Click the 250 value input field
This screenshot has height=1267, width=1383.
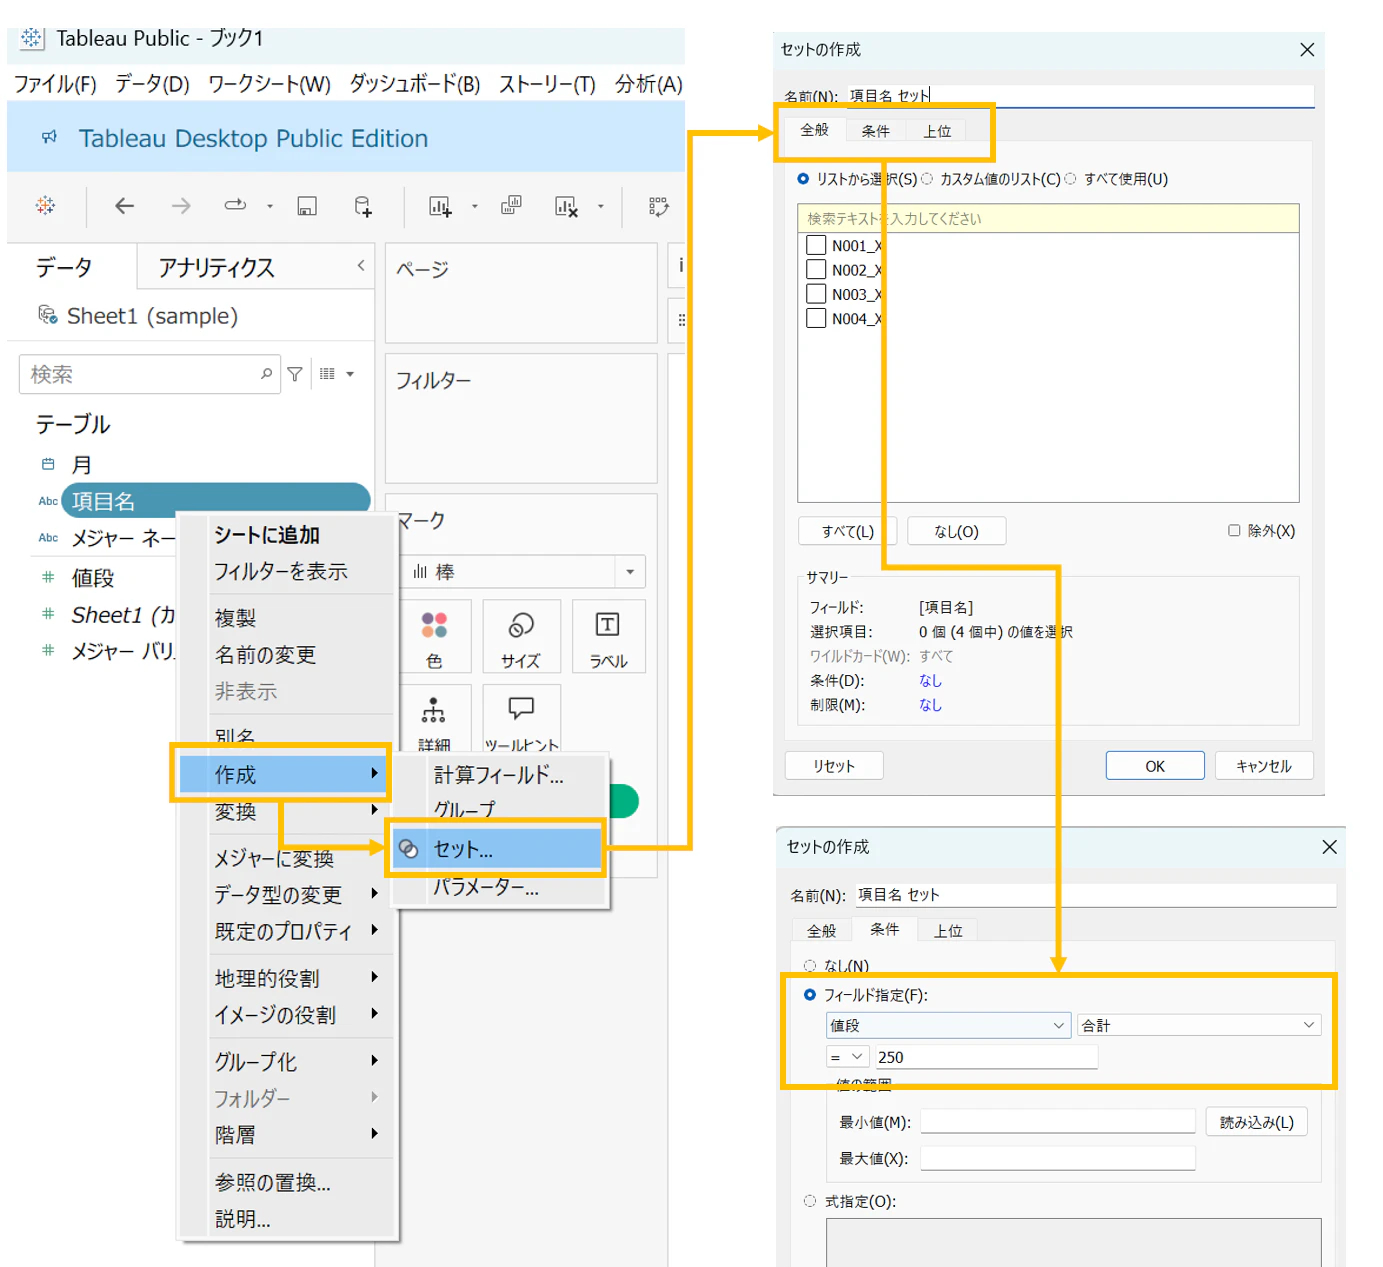(x=986, y=1057)
